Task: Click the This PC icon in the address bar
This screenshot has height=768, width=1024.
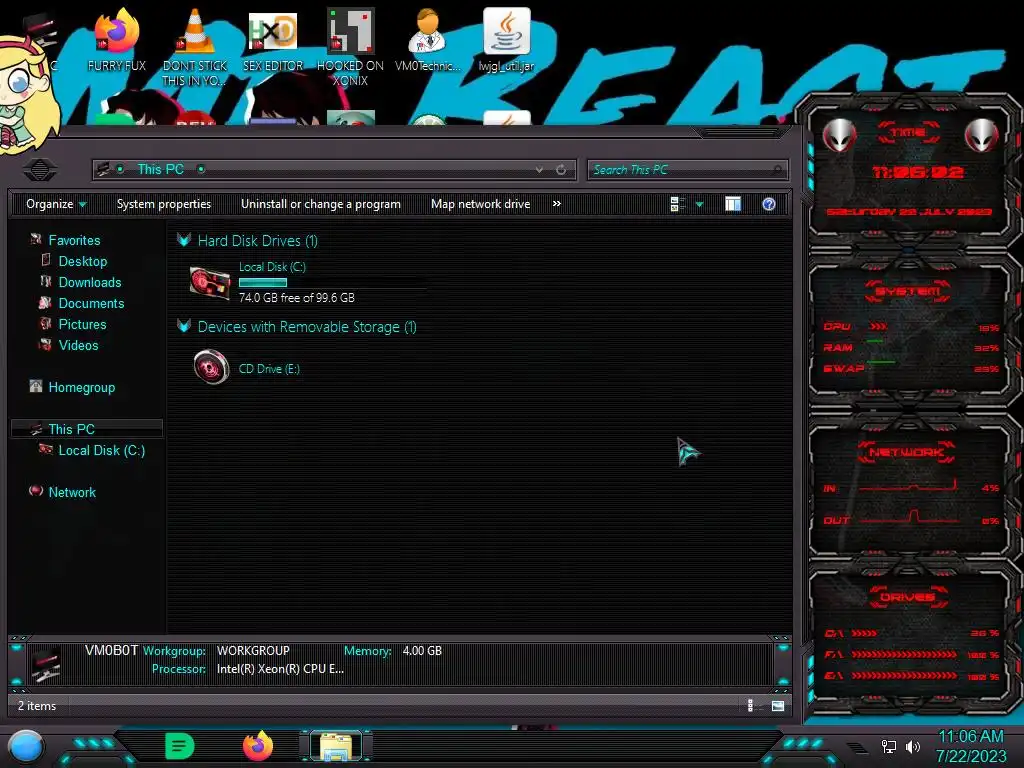Action: 103,169
